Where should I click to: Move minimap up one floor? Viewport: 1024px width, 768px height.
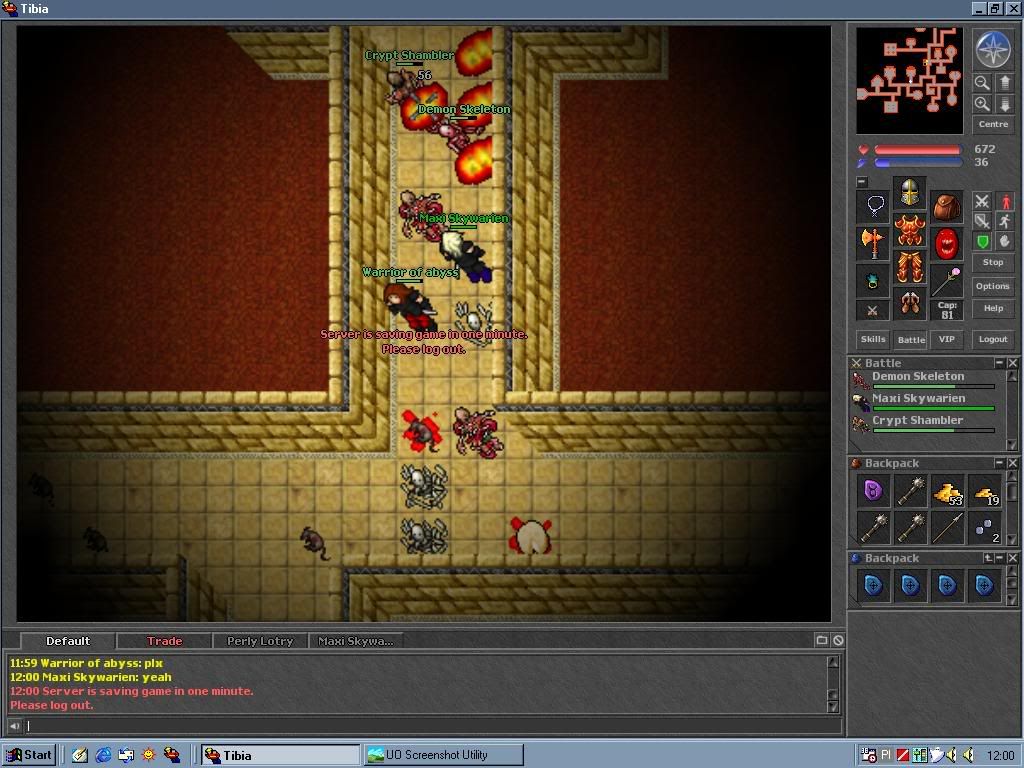tap(1004, 83)
